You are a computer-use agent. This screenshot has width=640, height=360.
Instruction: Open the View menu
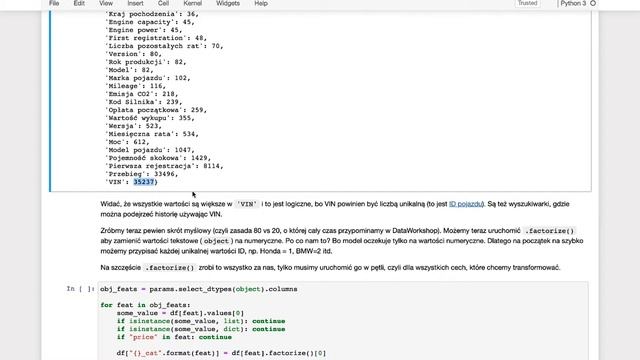(106, 3)
